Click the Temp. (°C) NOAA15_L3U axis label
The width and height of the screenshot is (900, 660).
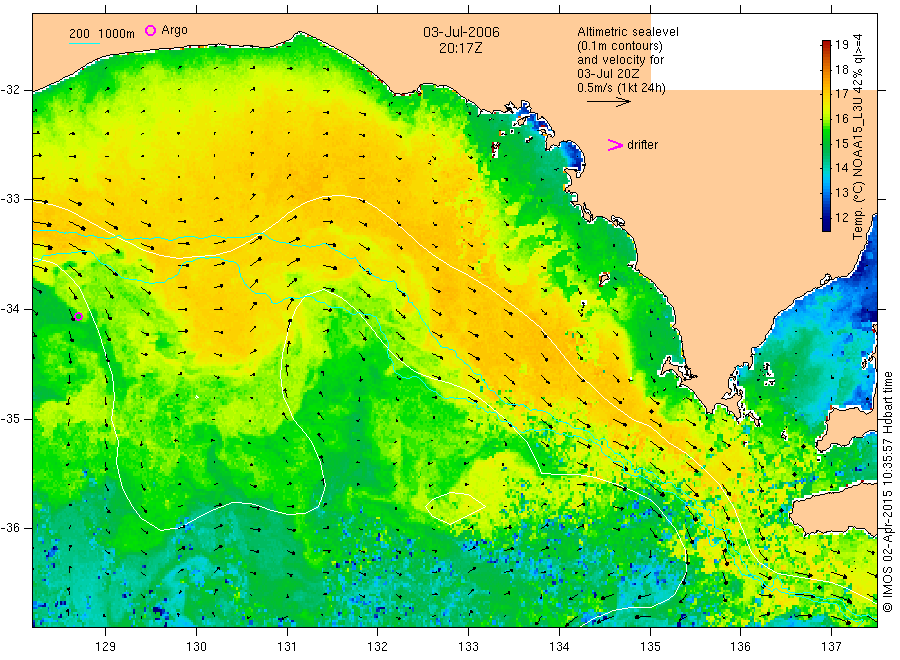click(858, 137)
